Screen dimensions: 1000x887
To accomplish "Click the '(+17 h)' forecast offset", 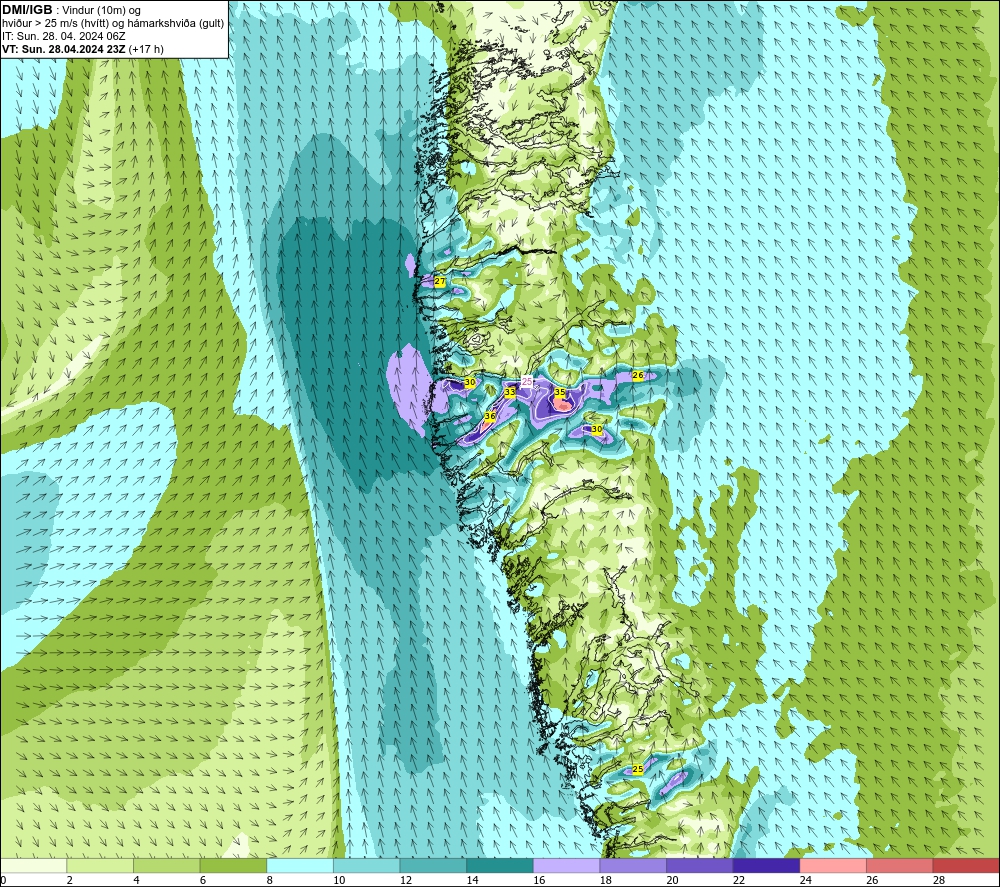I will pyautogui.click(x=146, y=49).
